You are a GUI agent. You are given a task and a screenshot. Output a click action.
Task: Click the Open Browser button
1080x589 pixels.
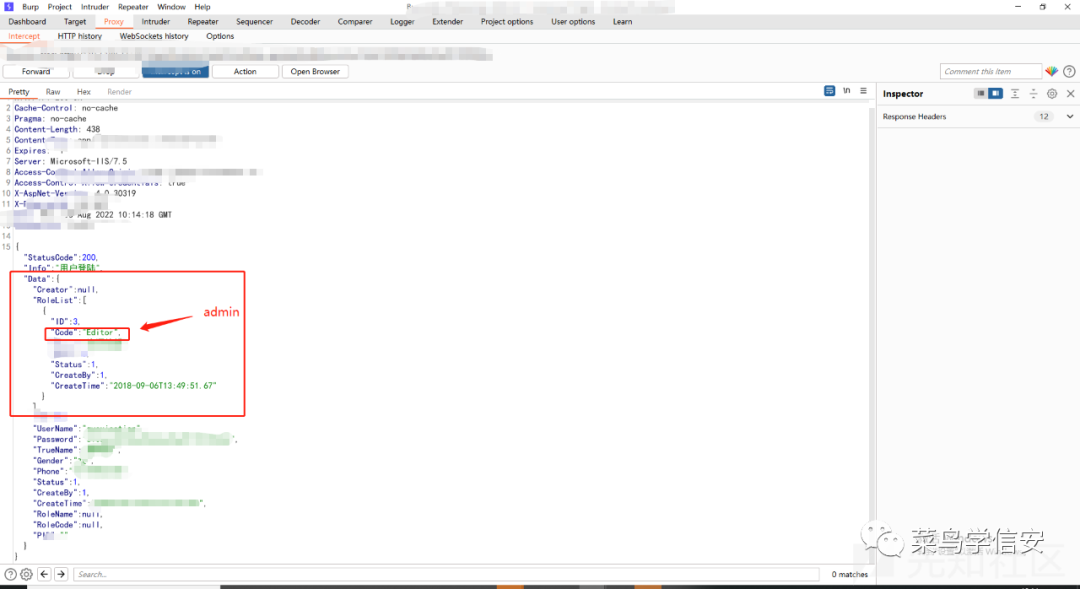[x=315, y=71]
